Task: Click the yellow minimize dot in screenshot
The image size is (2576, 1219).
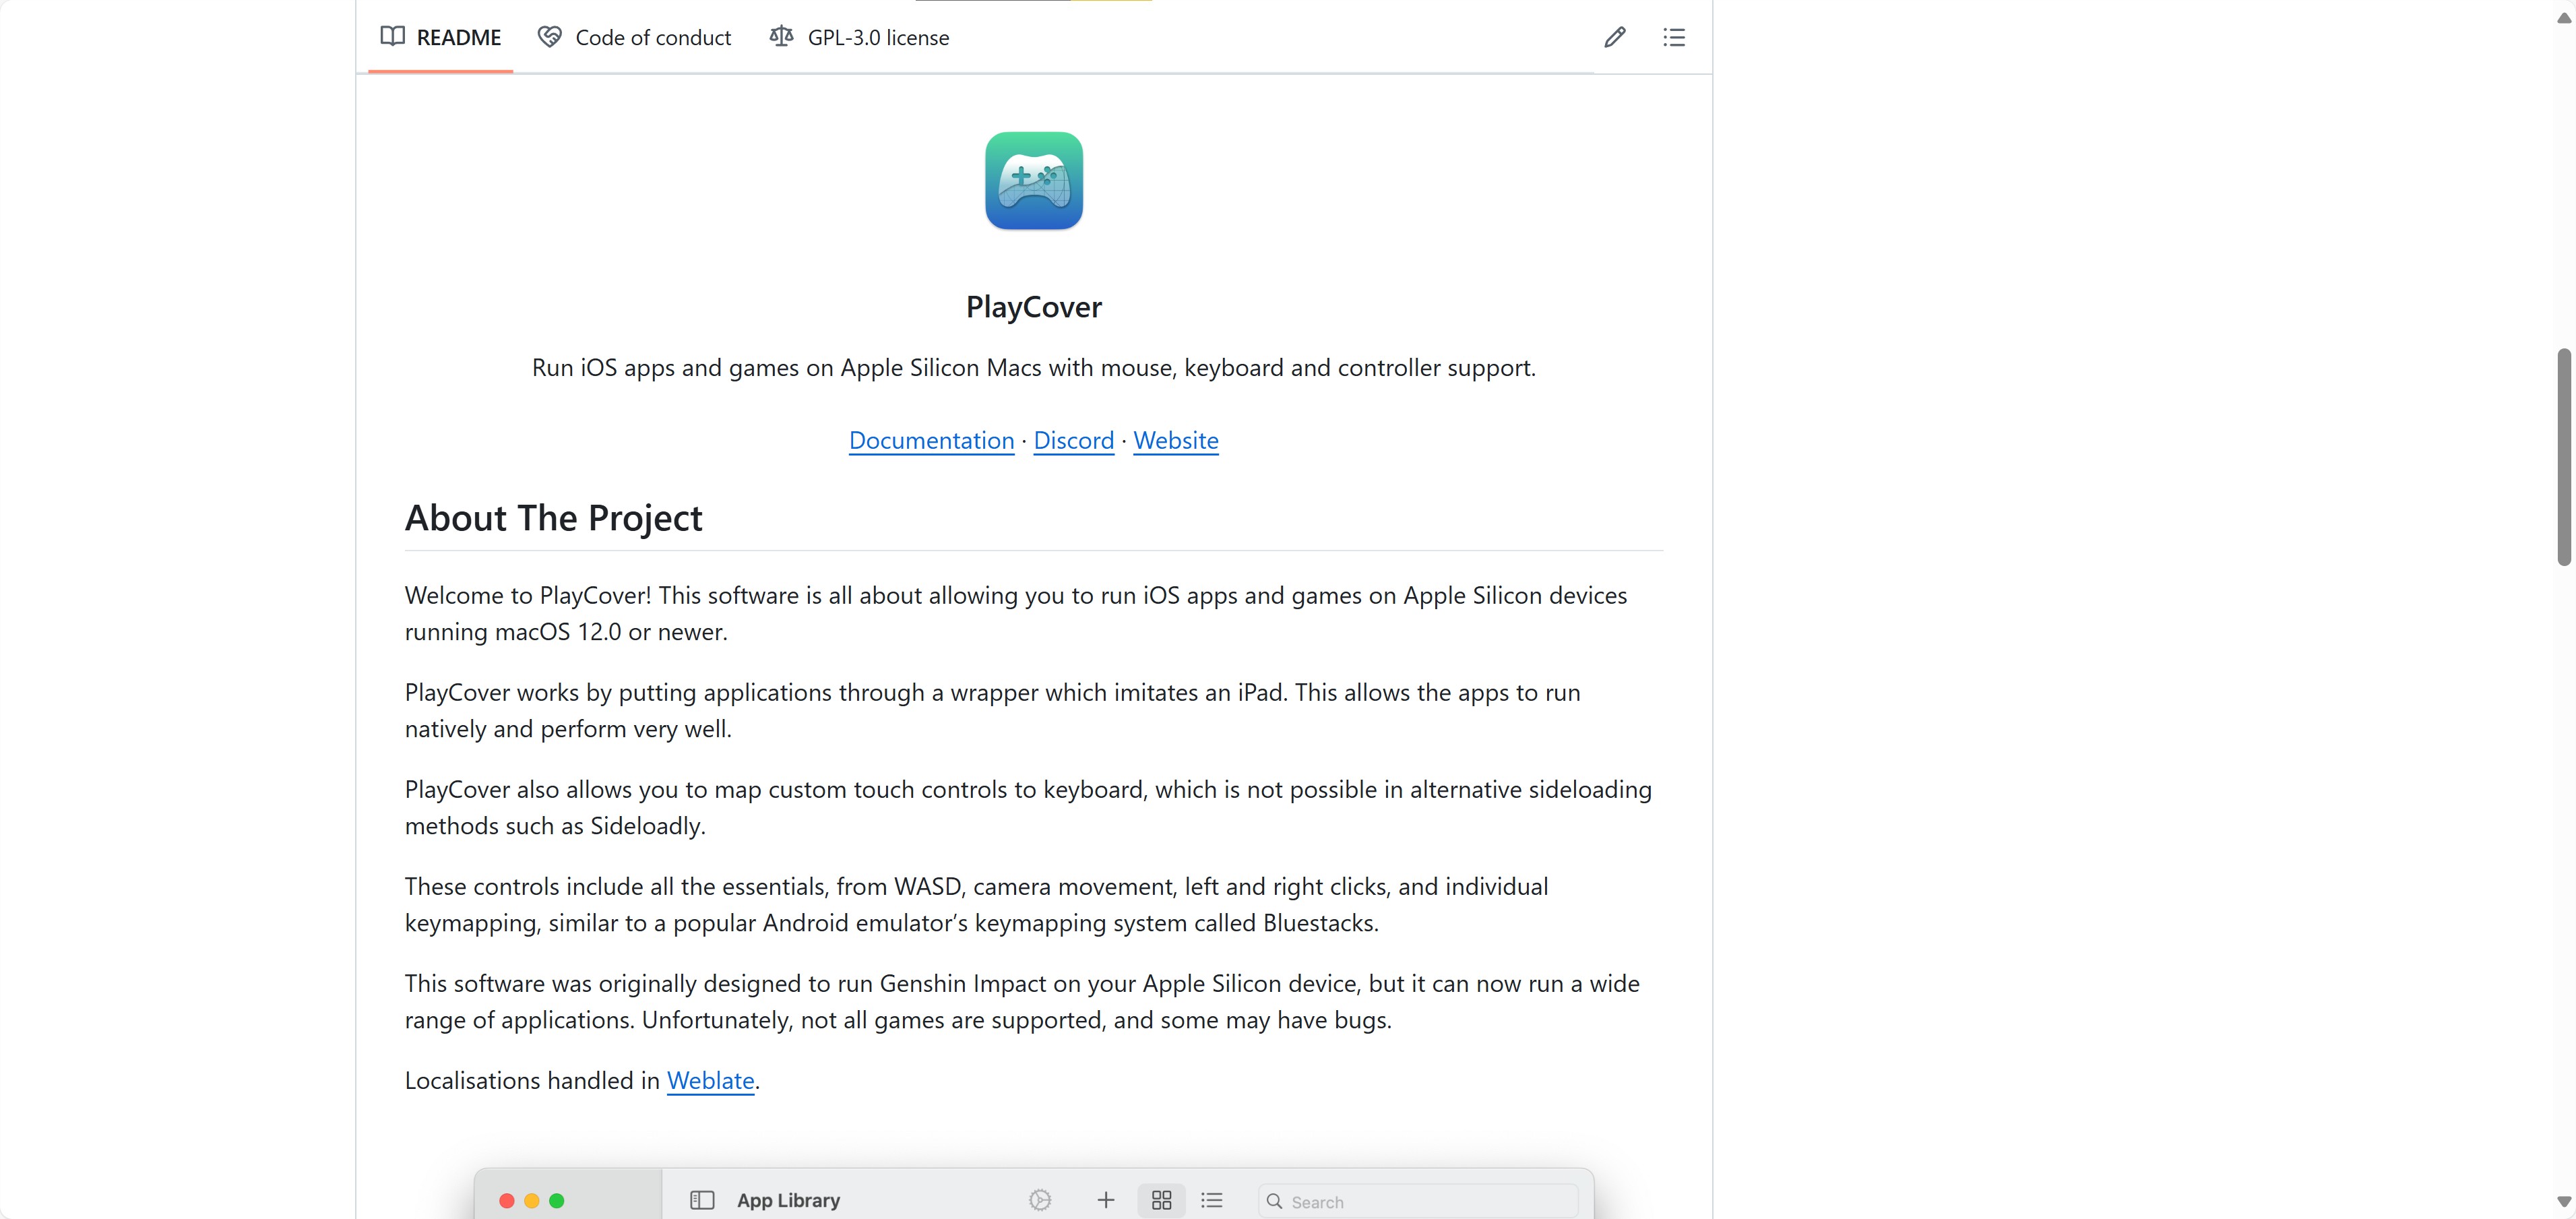Action: point(532,1201)
